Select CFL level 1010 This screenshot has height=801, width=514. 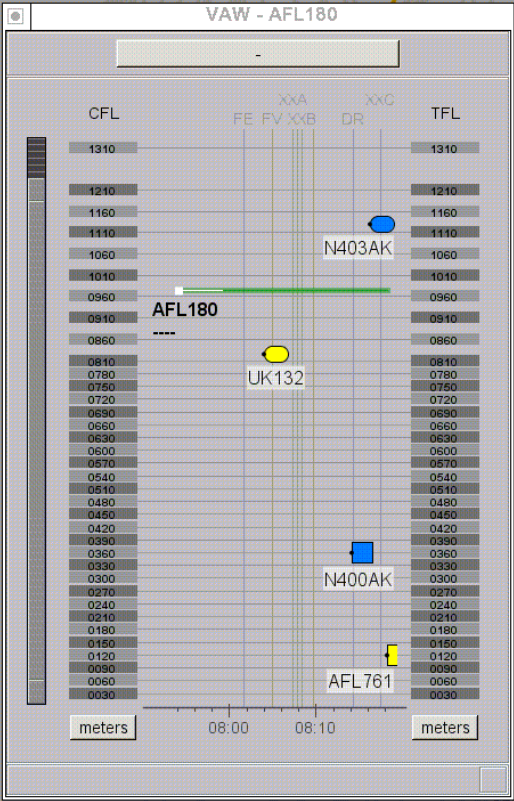tap(103, 276)
